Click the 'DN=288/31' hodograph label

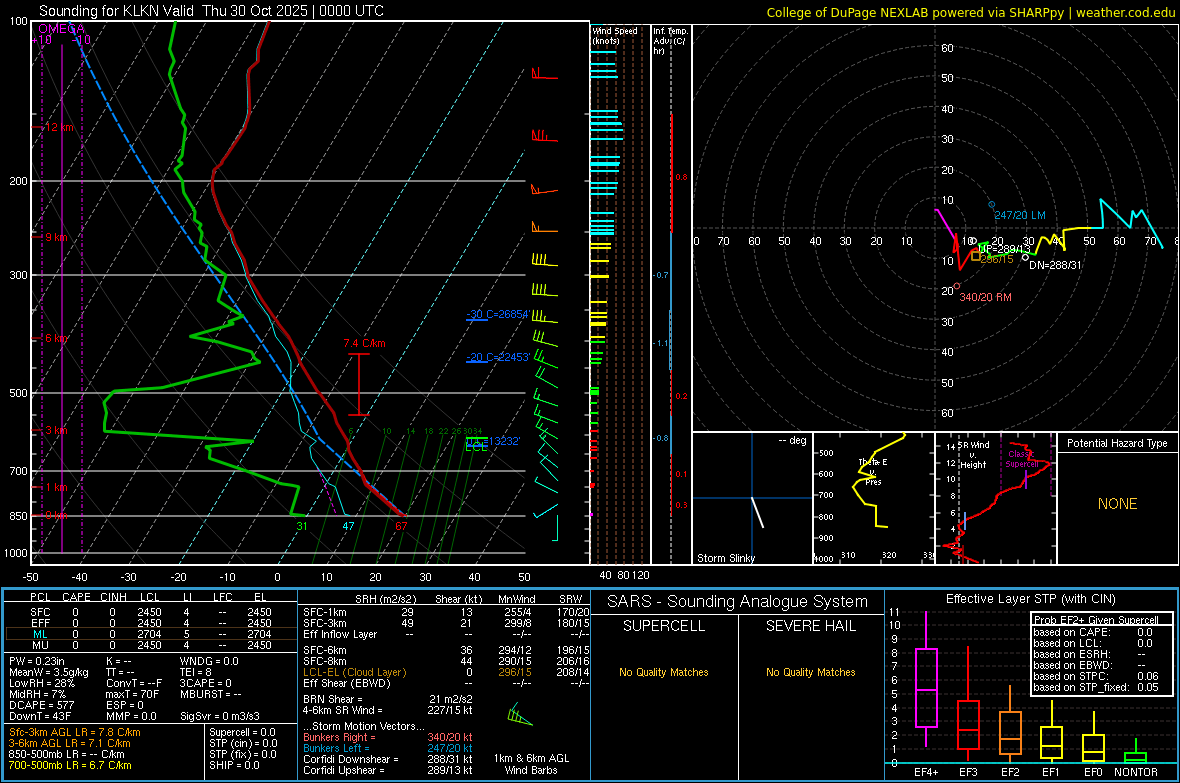[1054, 265]
